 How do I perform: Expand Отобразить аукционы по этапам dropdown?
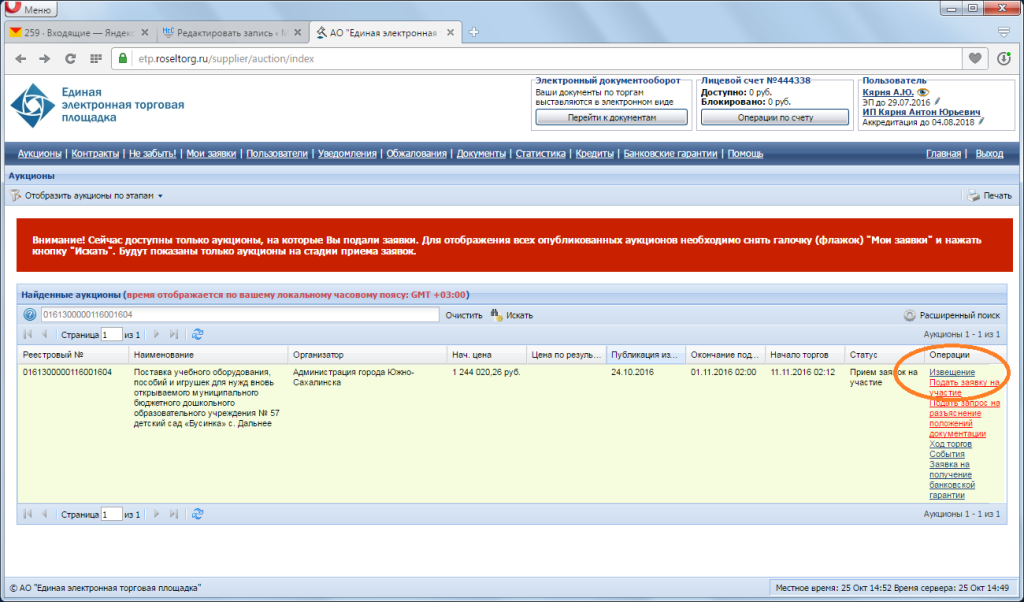(87, 195)
